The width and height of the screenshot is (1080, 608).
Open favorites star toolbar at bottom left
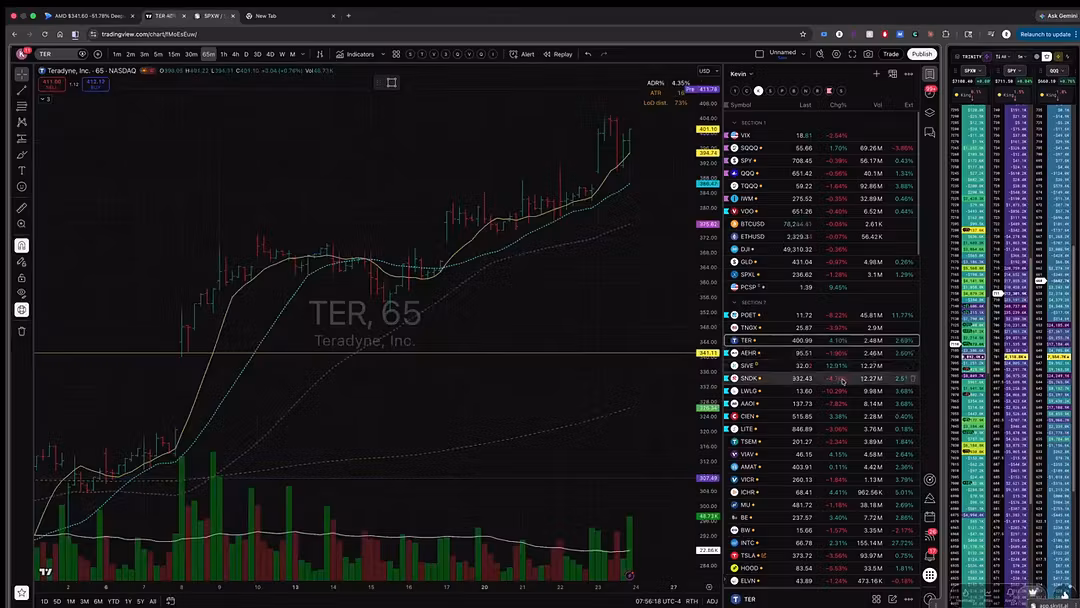[21, 592]
